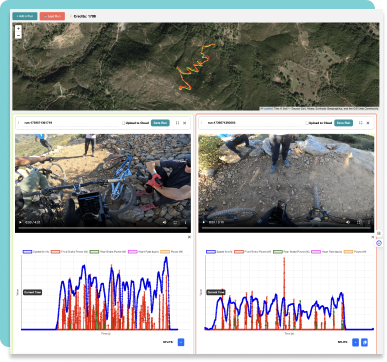The image size is (387, 362).
Task: Click Save Run in the right panel
Action: (x=343, y=123)
